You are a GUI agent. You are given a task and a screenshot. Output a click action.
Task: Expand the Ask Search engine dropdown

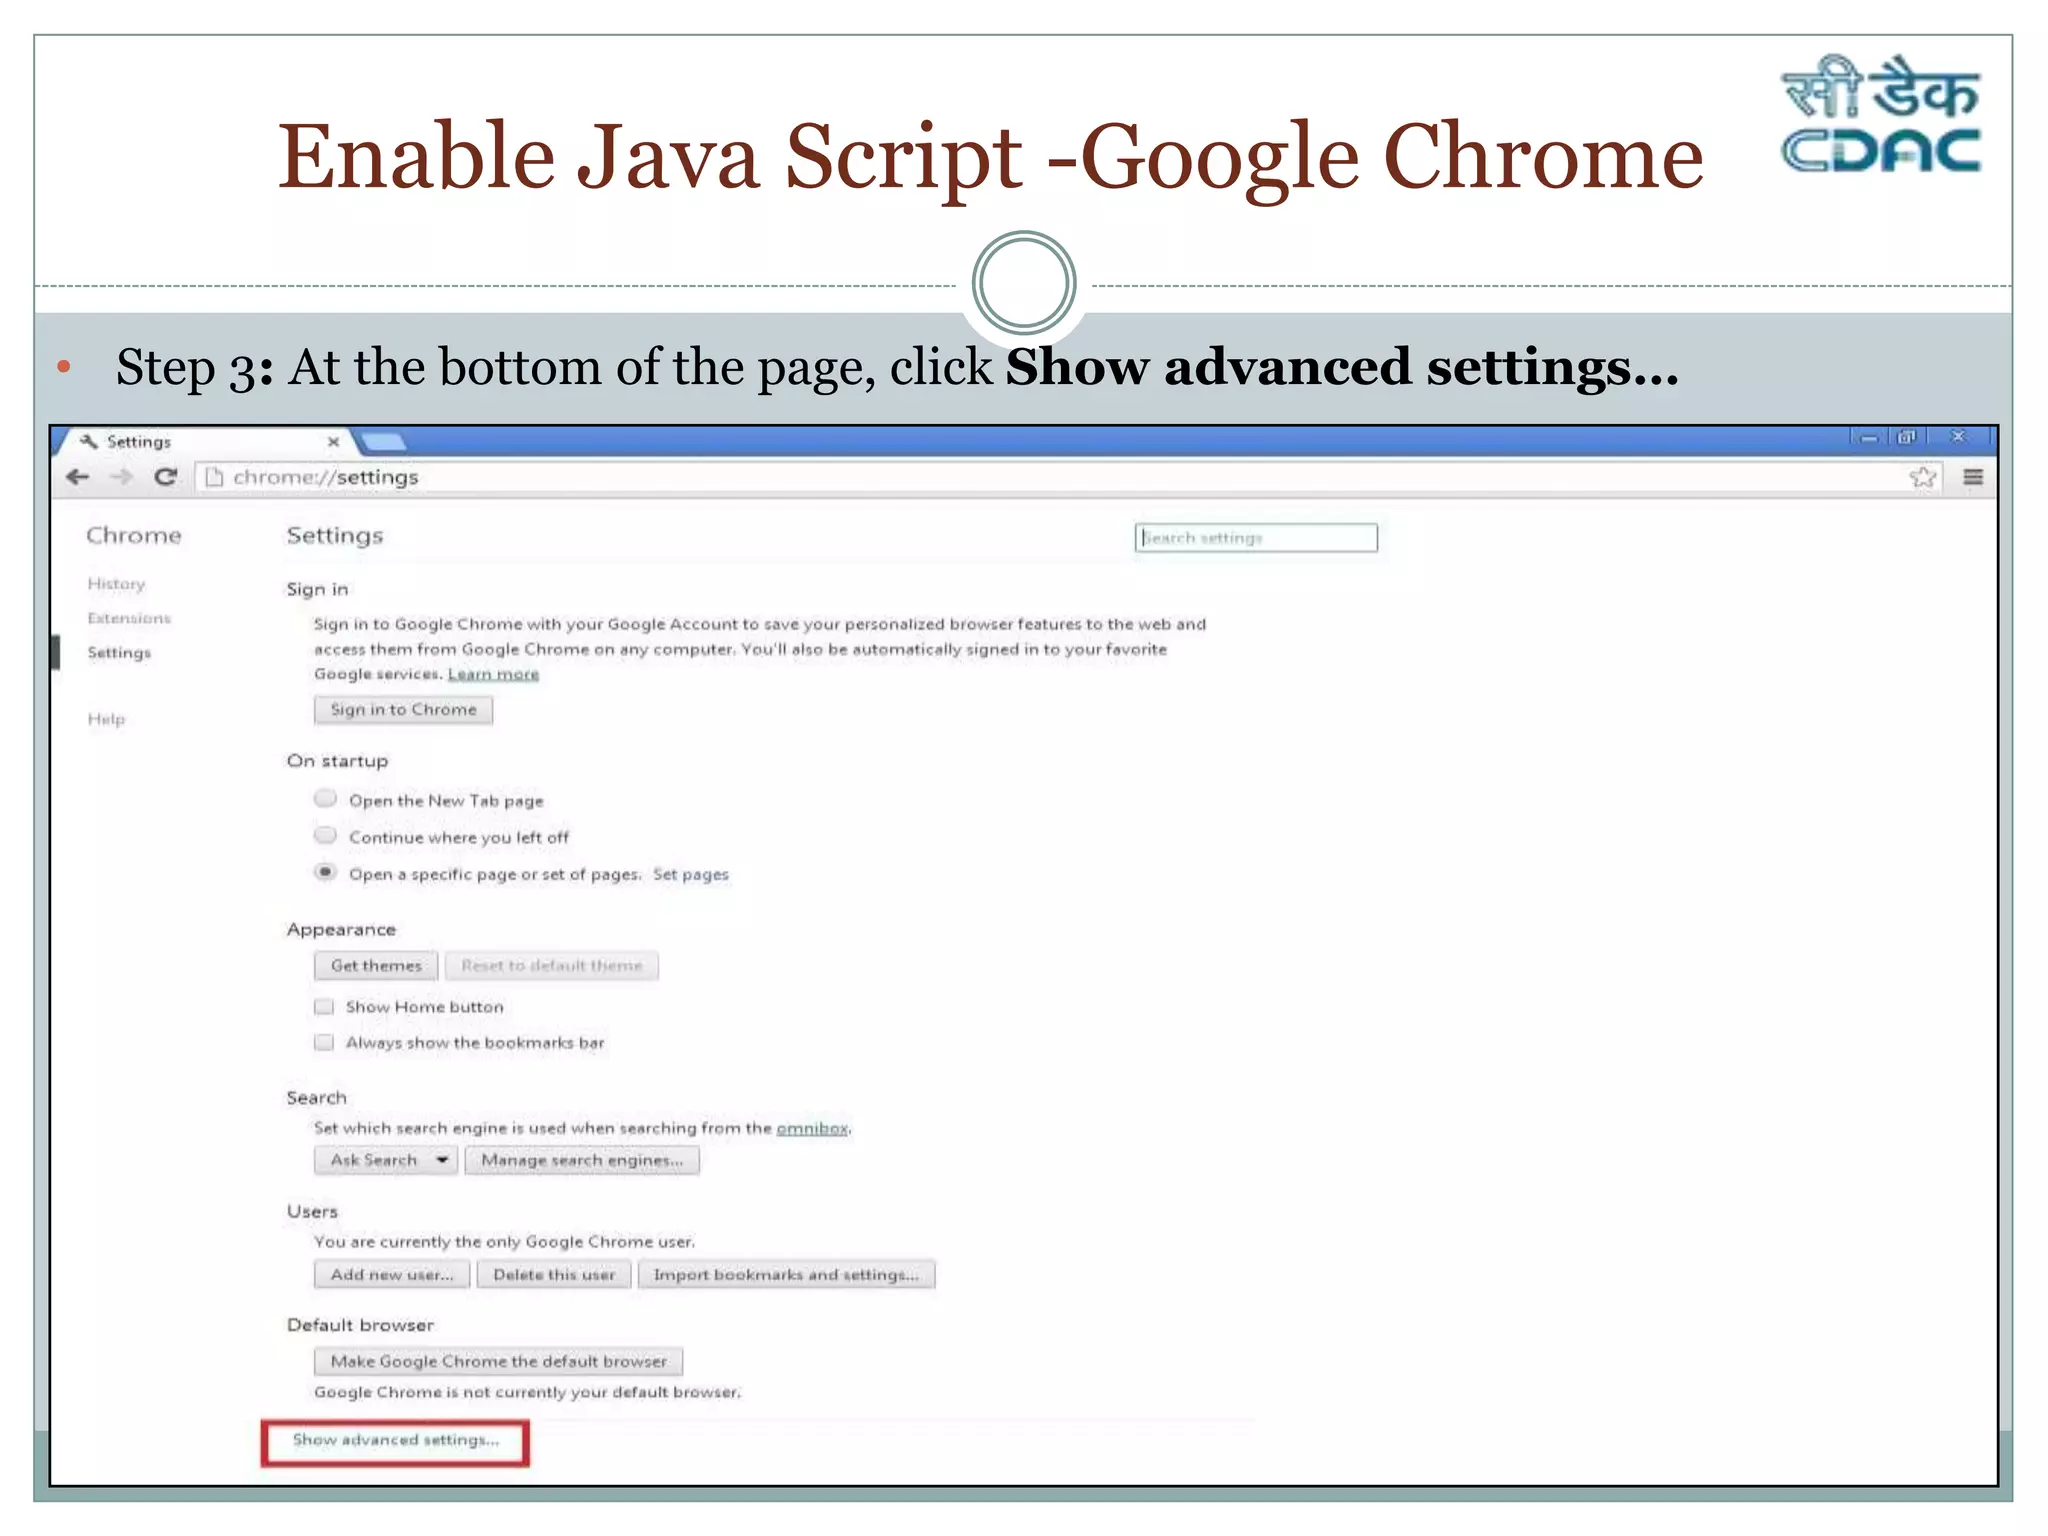coord(386,1161)
